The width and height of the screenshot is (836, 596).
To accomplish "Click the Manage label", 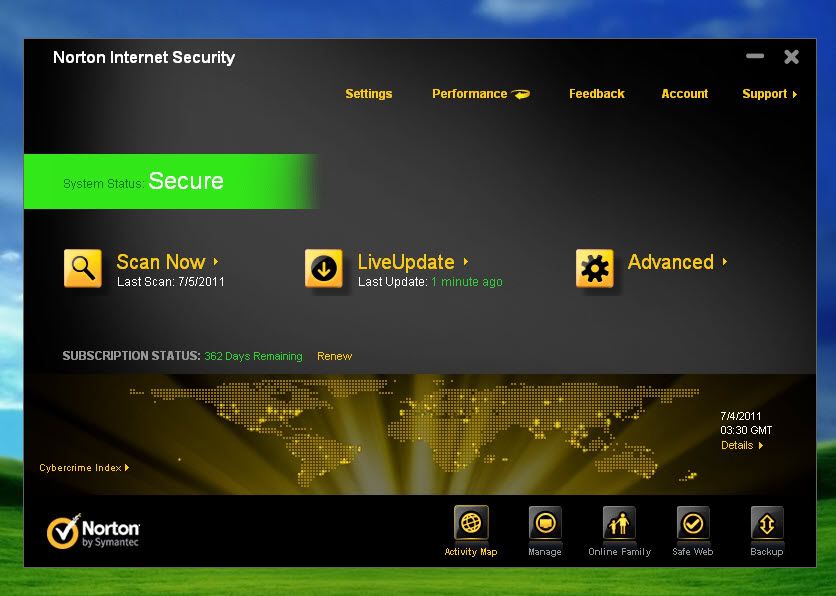I will [x=545, y=552].
